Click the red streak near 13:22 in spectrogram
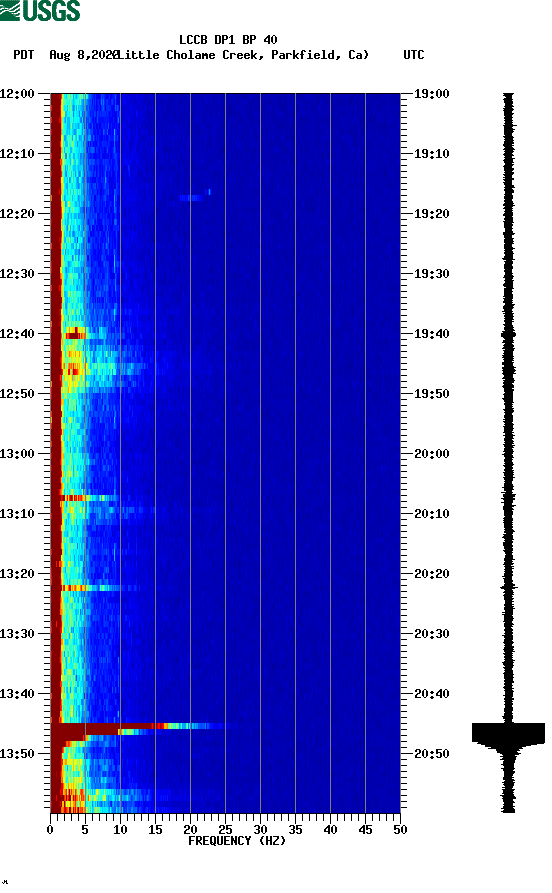Screen dimensions: 552x893 pos(74,588)
